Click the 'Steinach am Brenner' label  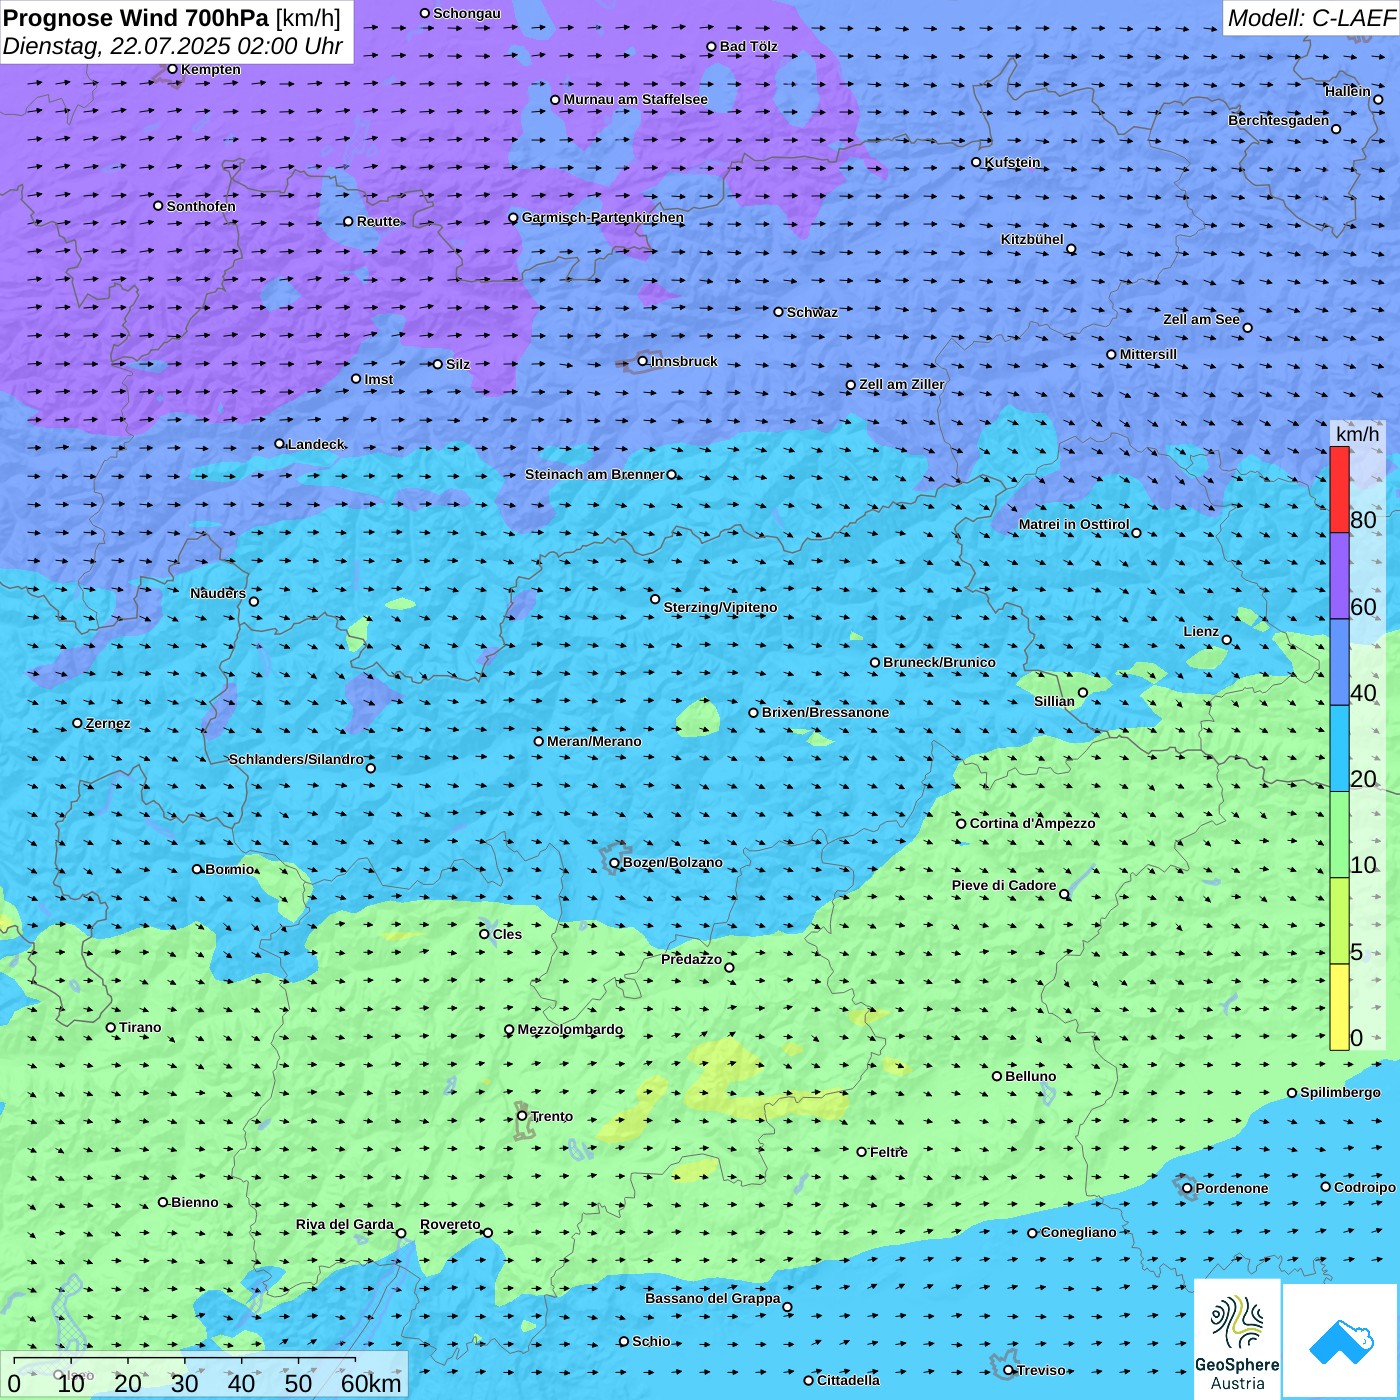click(595, 474)
